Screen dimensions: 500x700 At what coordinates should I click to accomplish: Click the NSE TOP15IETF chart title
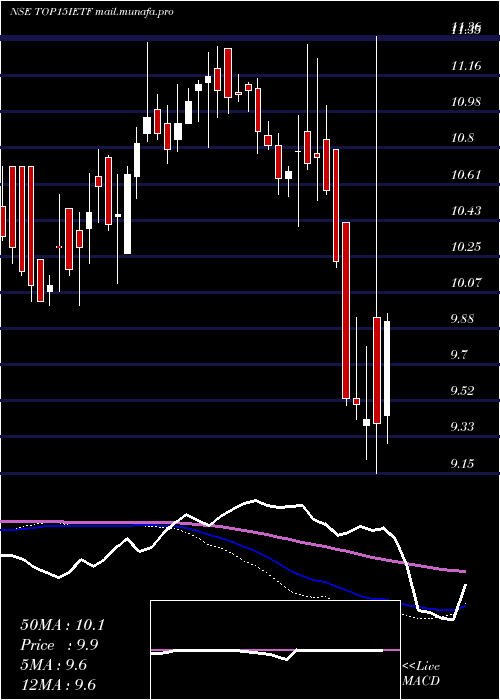(92, 12)
